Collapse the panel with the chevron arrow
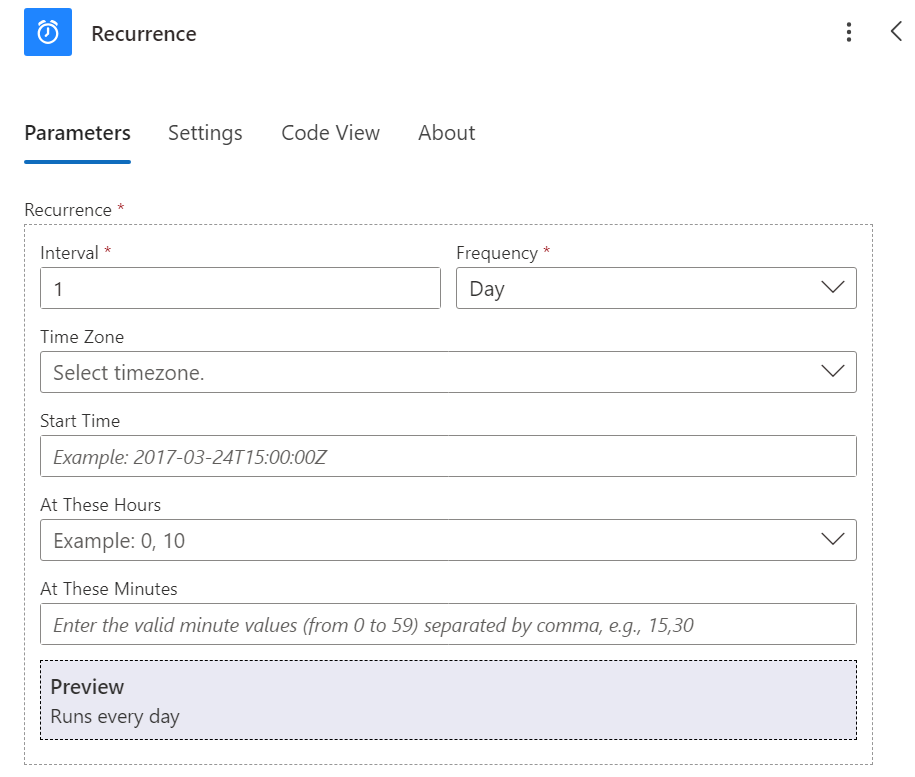Image resolution: width=915 pixels, height=777 pixels. 896,31
